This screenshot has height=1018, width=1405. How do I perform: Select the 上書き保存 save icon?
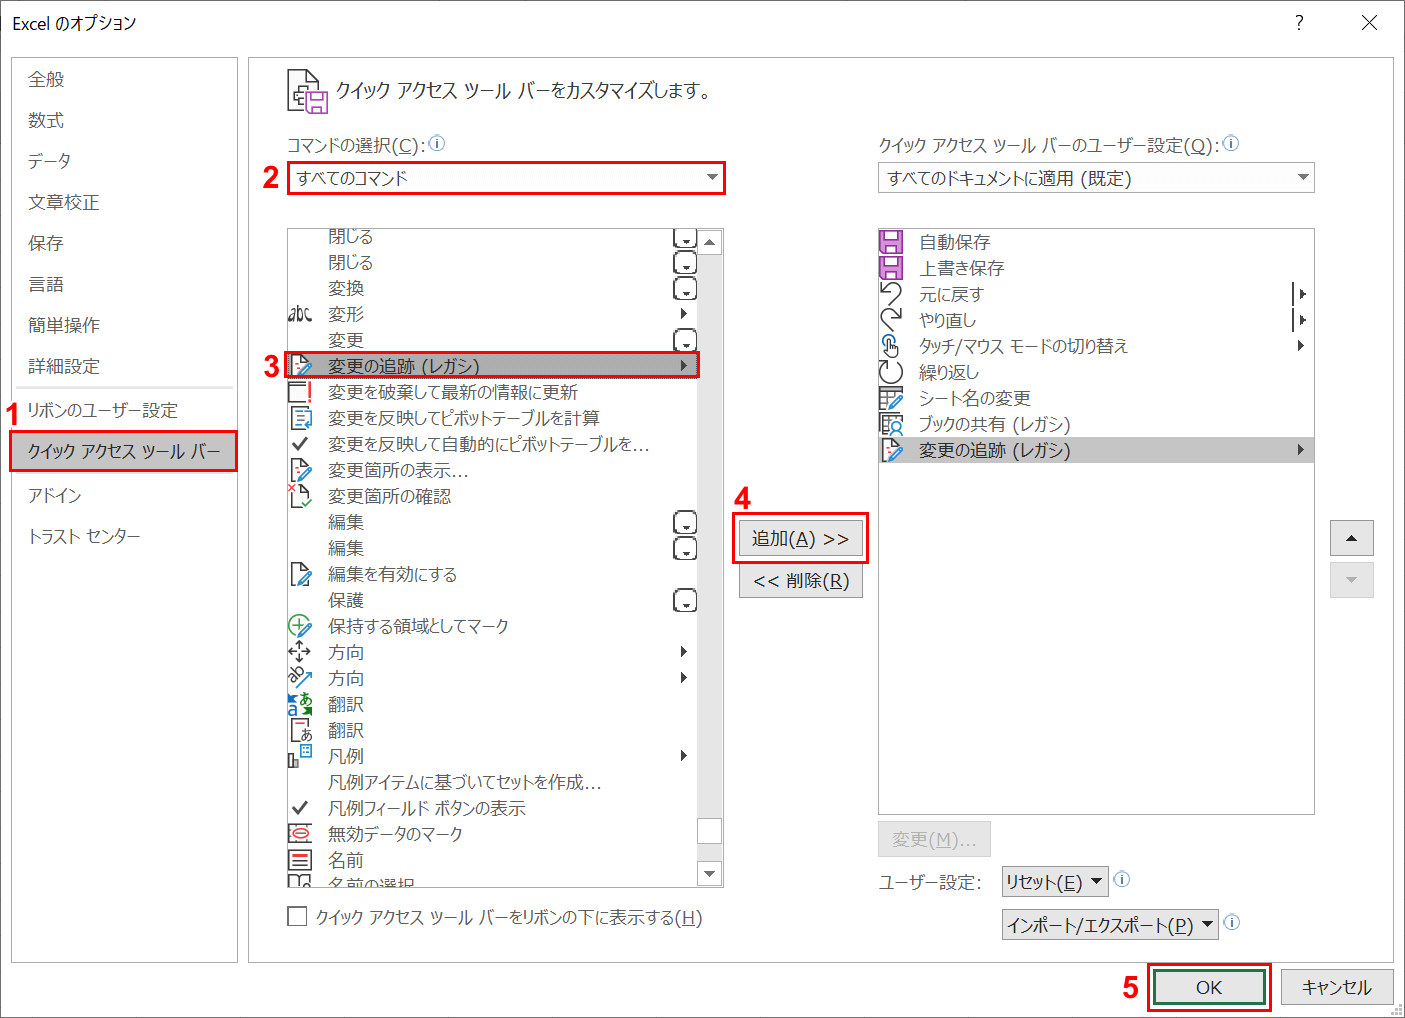(891, 267)
